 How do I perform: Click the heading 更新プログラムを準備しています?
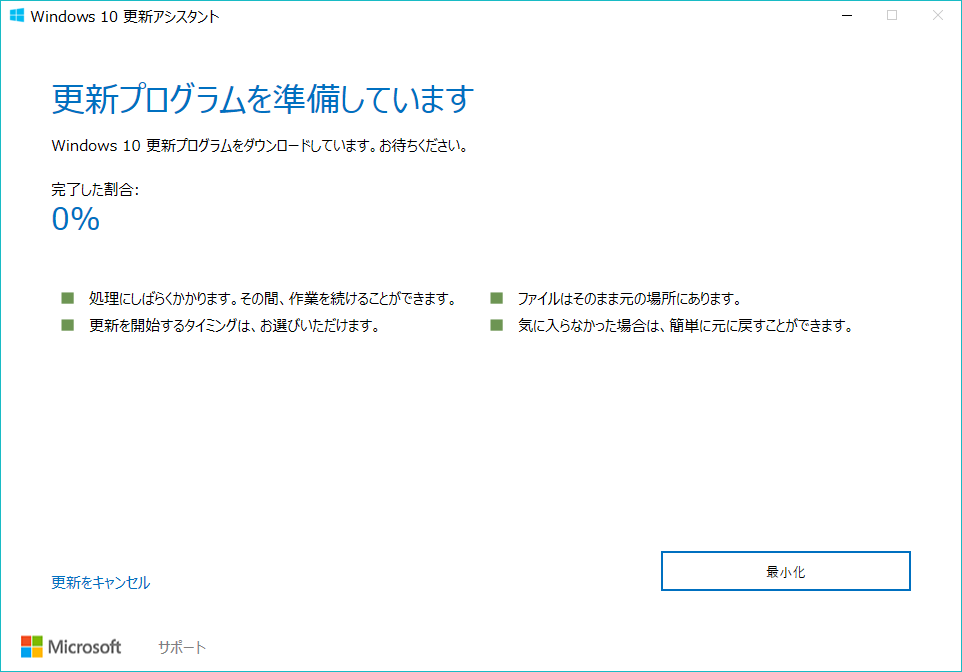click(263, 100)
